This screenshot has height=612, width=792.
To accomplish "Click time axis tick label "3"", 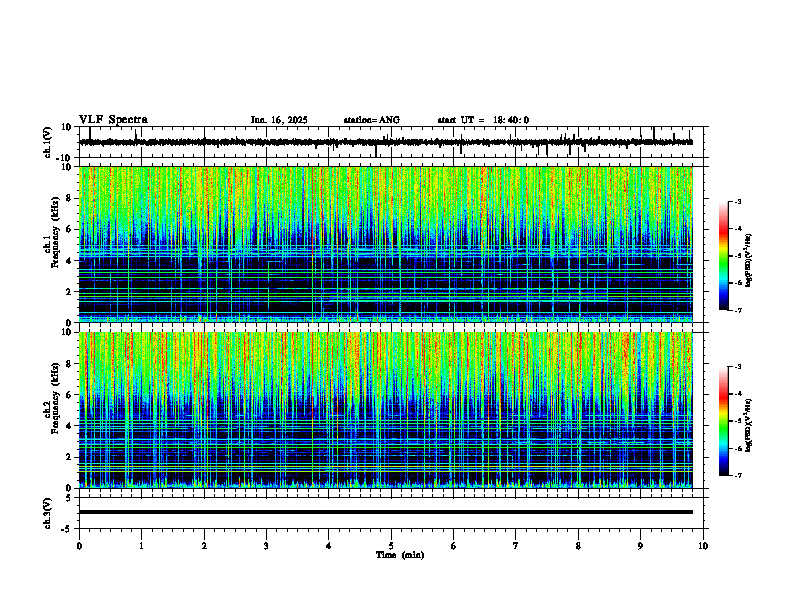I will [x=266, y=546].
